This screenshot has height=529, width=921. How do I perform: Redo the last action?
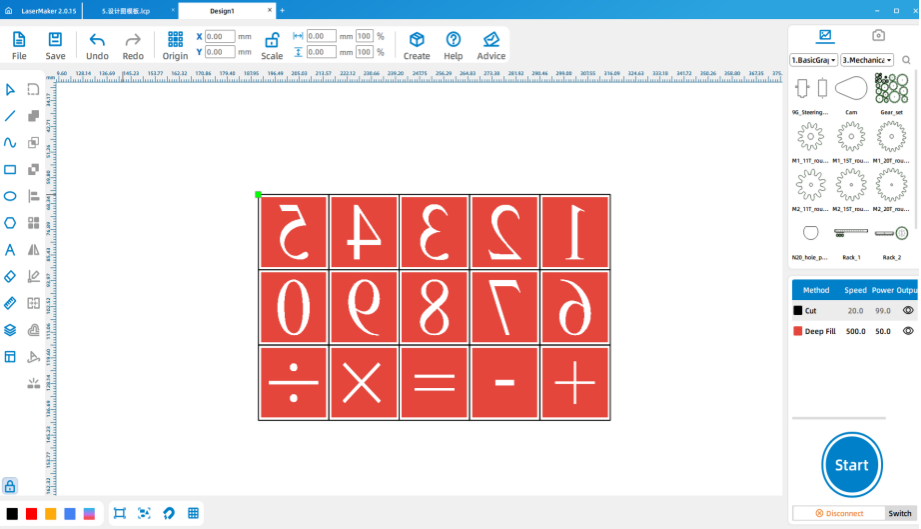[x=133, y=46]
